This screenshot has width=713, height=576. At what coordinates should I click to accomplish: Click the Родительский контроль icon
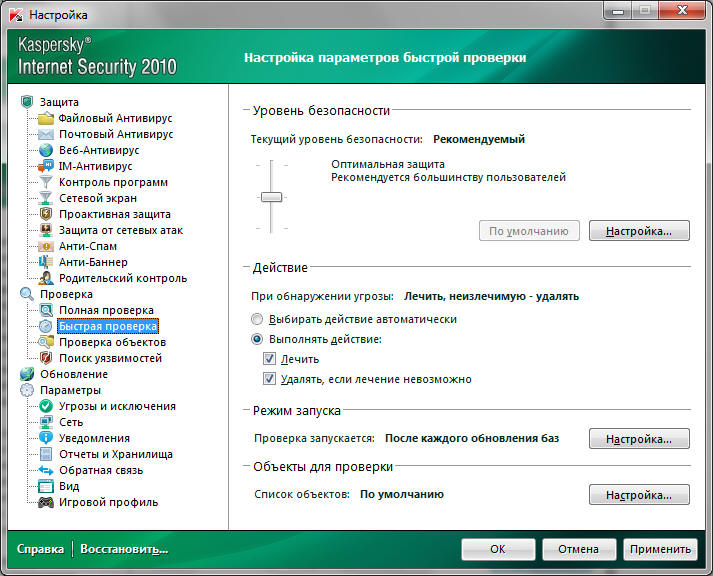coord(45,278)
